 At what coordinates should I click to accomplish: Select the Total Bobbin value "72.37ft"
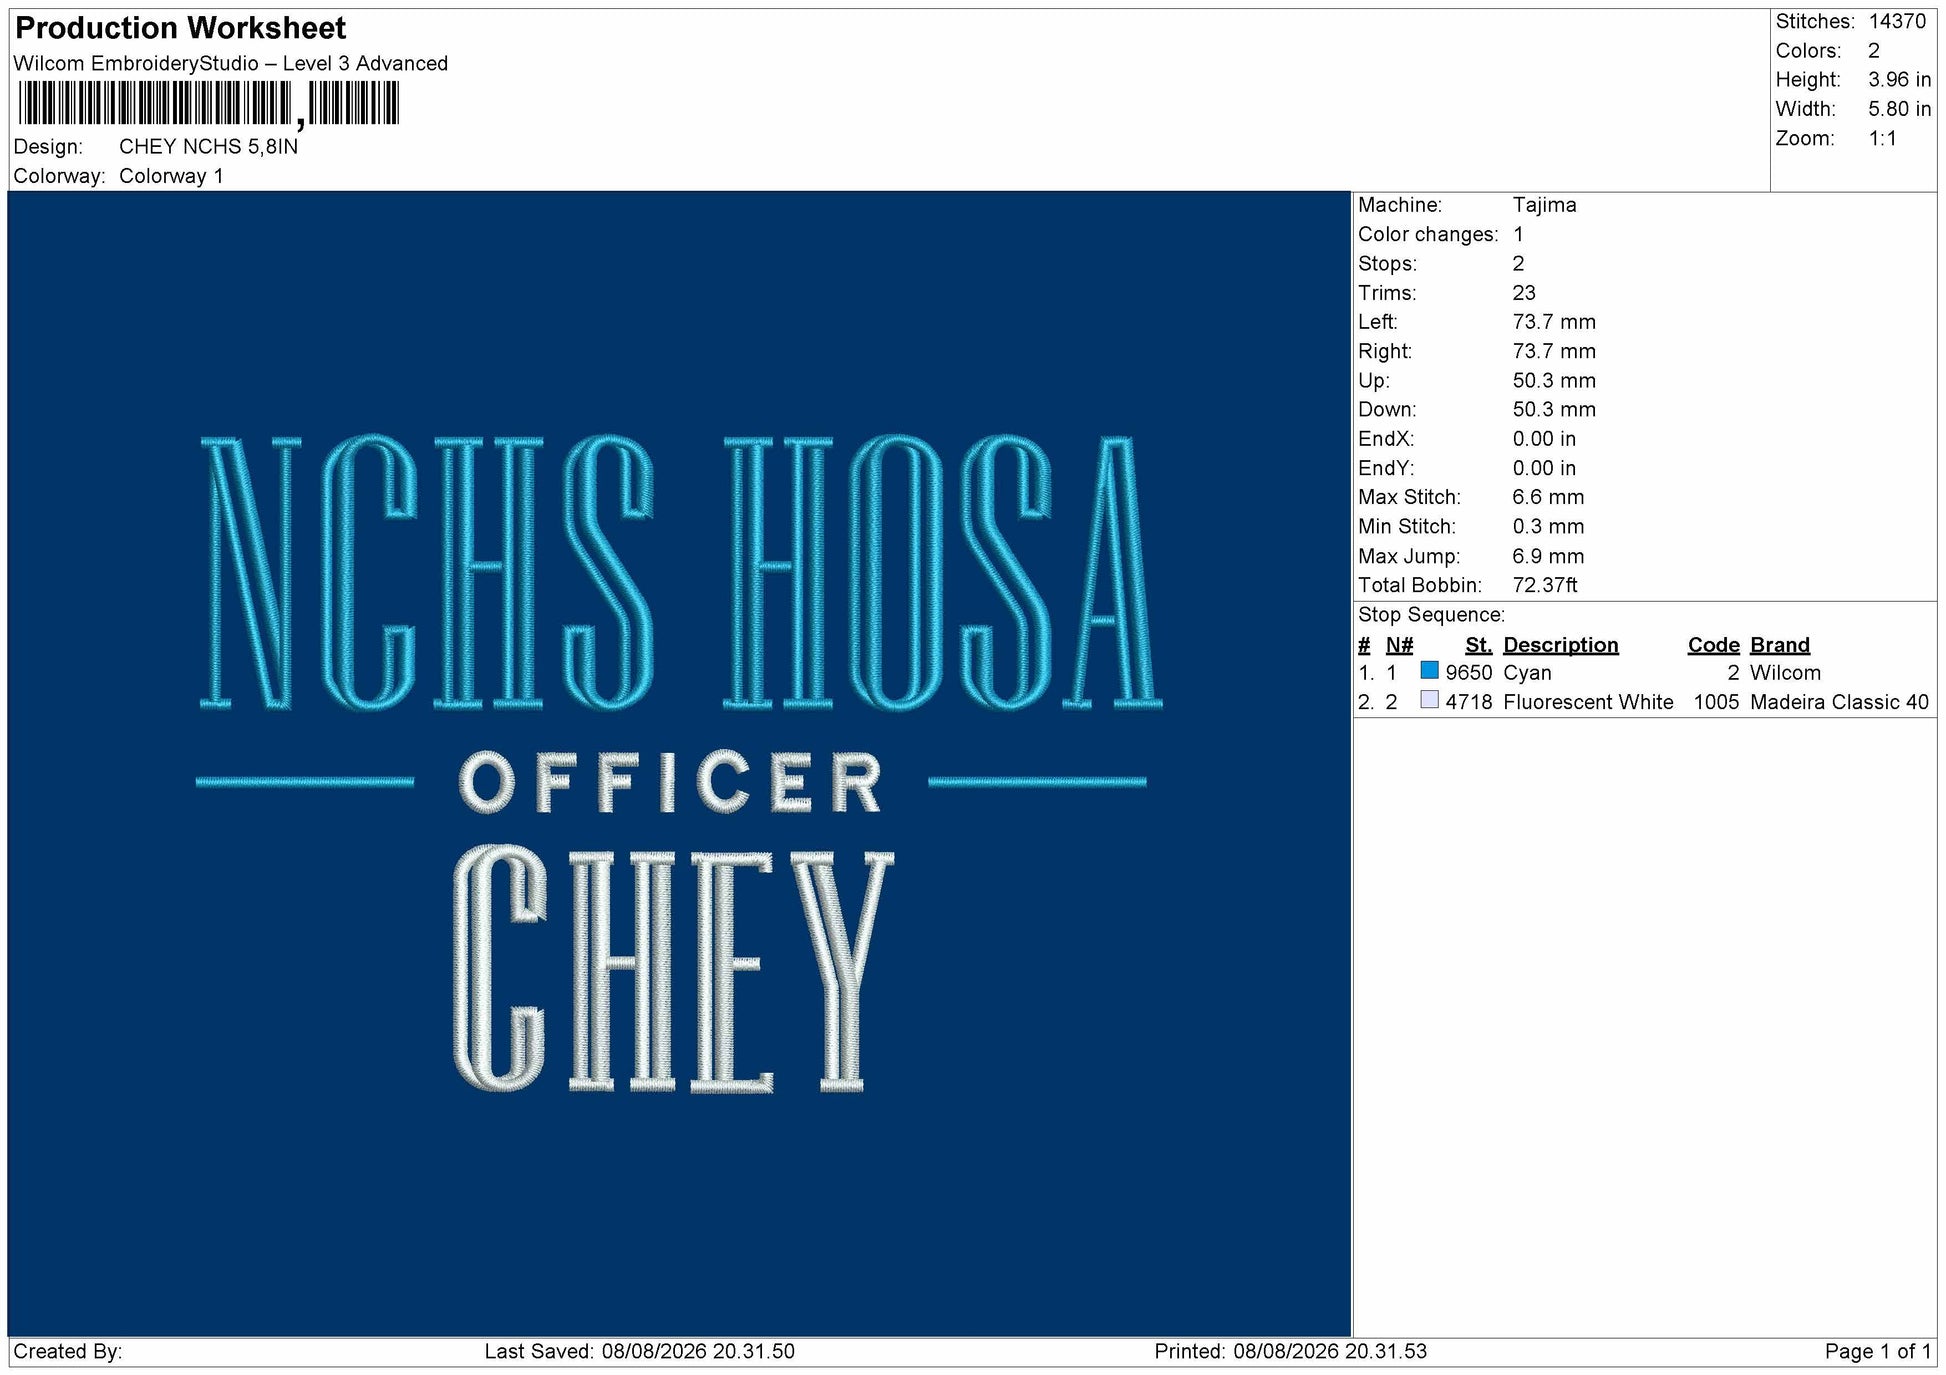point(1545,585)
